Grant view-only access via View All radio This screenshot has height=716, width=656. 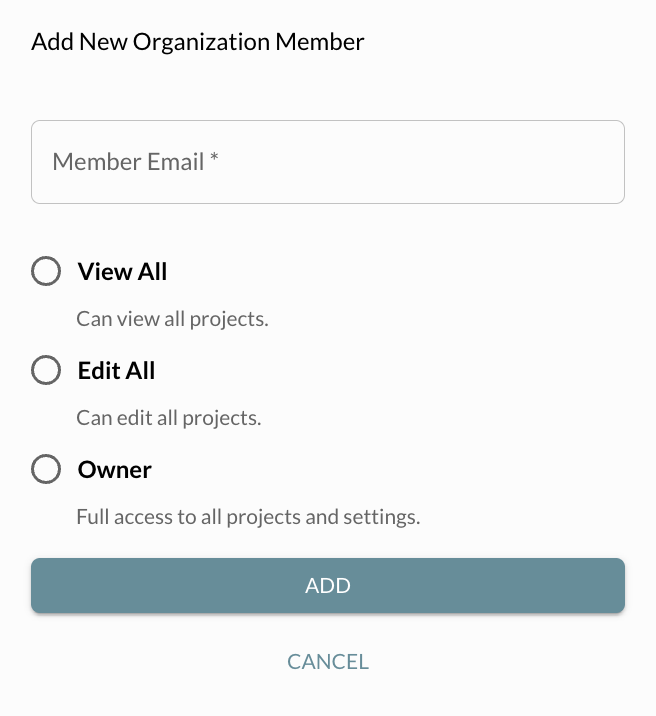click(46, 271)
